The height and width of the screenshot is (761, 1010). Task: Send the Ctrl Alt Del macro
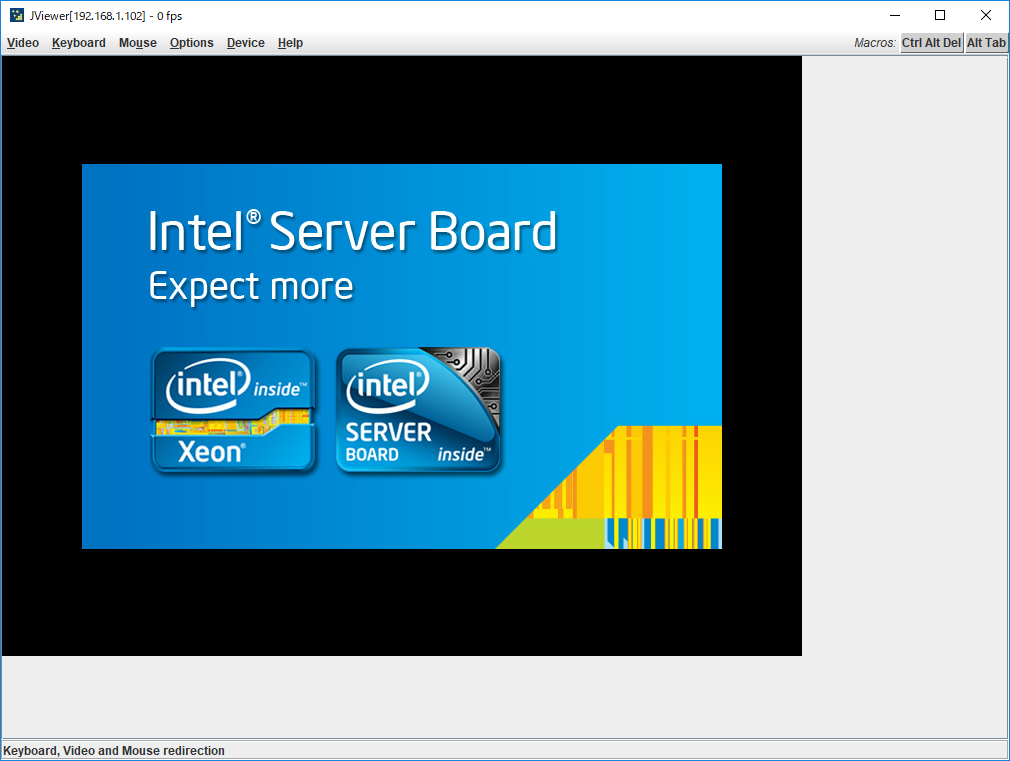(x=931, y=43)
